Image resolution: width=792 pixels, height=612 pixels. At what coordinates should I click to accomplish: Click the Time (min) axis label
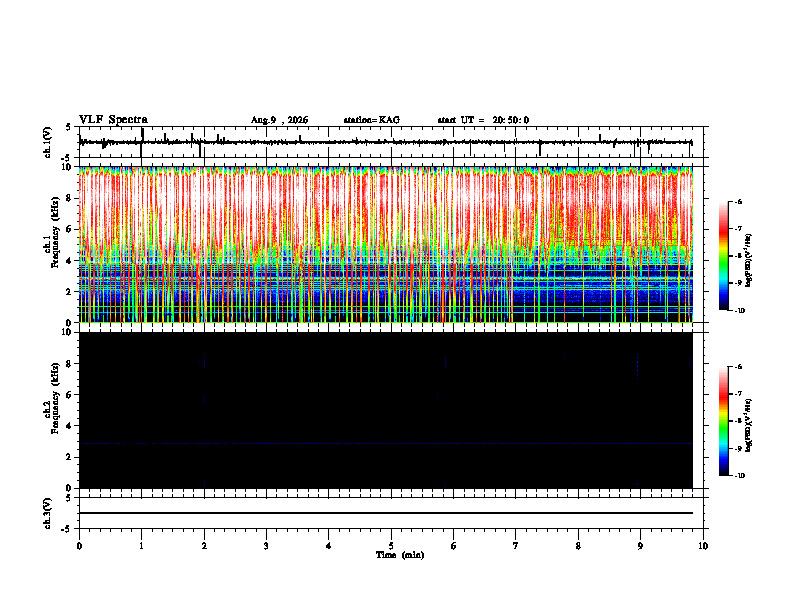400,555
